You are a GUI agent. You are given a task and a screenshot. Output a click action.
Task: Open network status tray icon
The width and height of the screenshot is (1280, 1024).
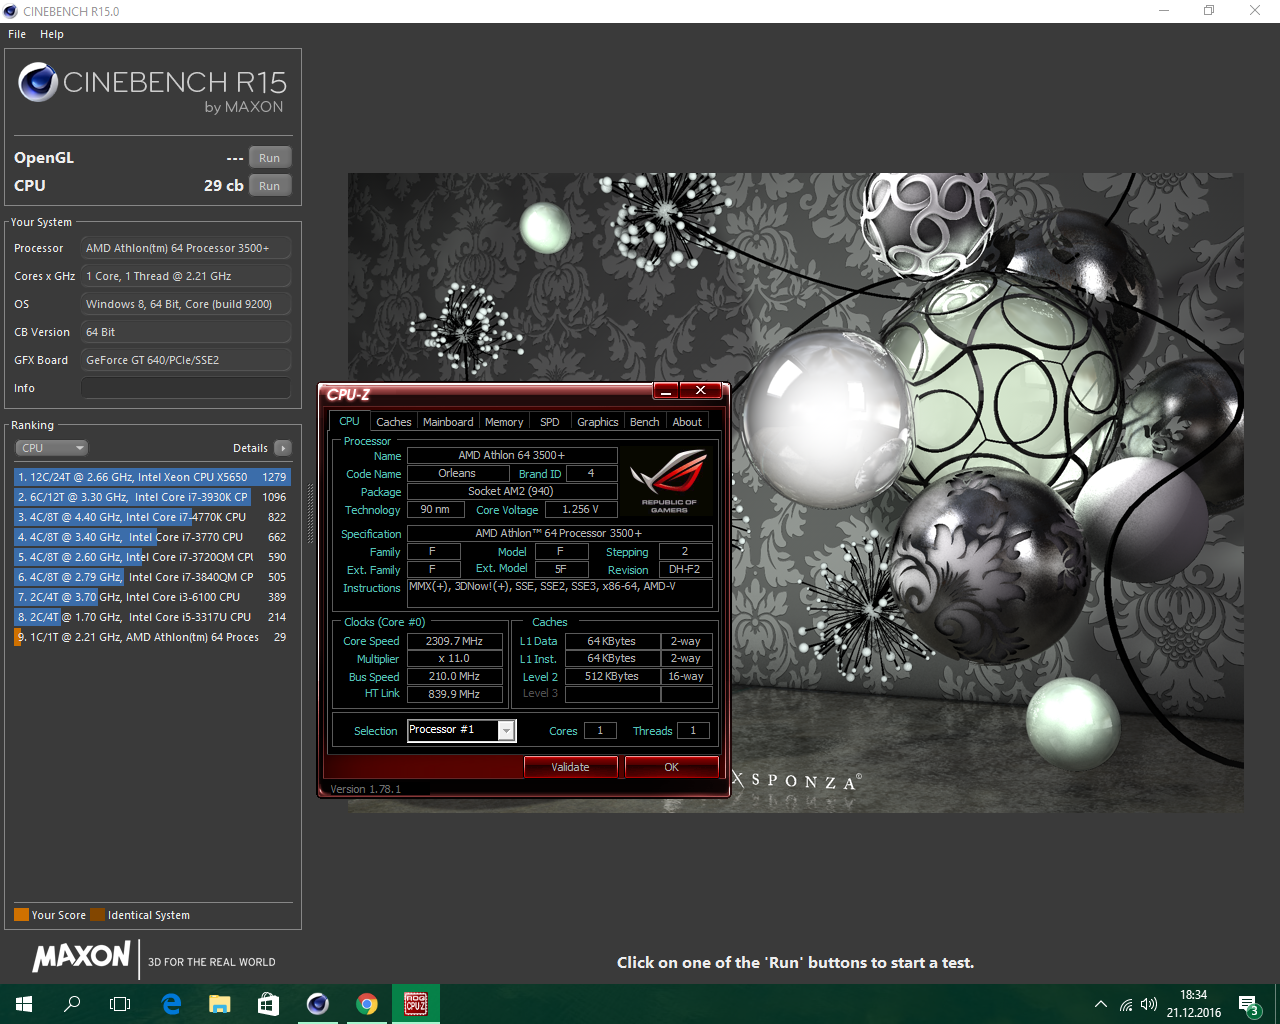tap(1126, 1004)
